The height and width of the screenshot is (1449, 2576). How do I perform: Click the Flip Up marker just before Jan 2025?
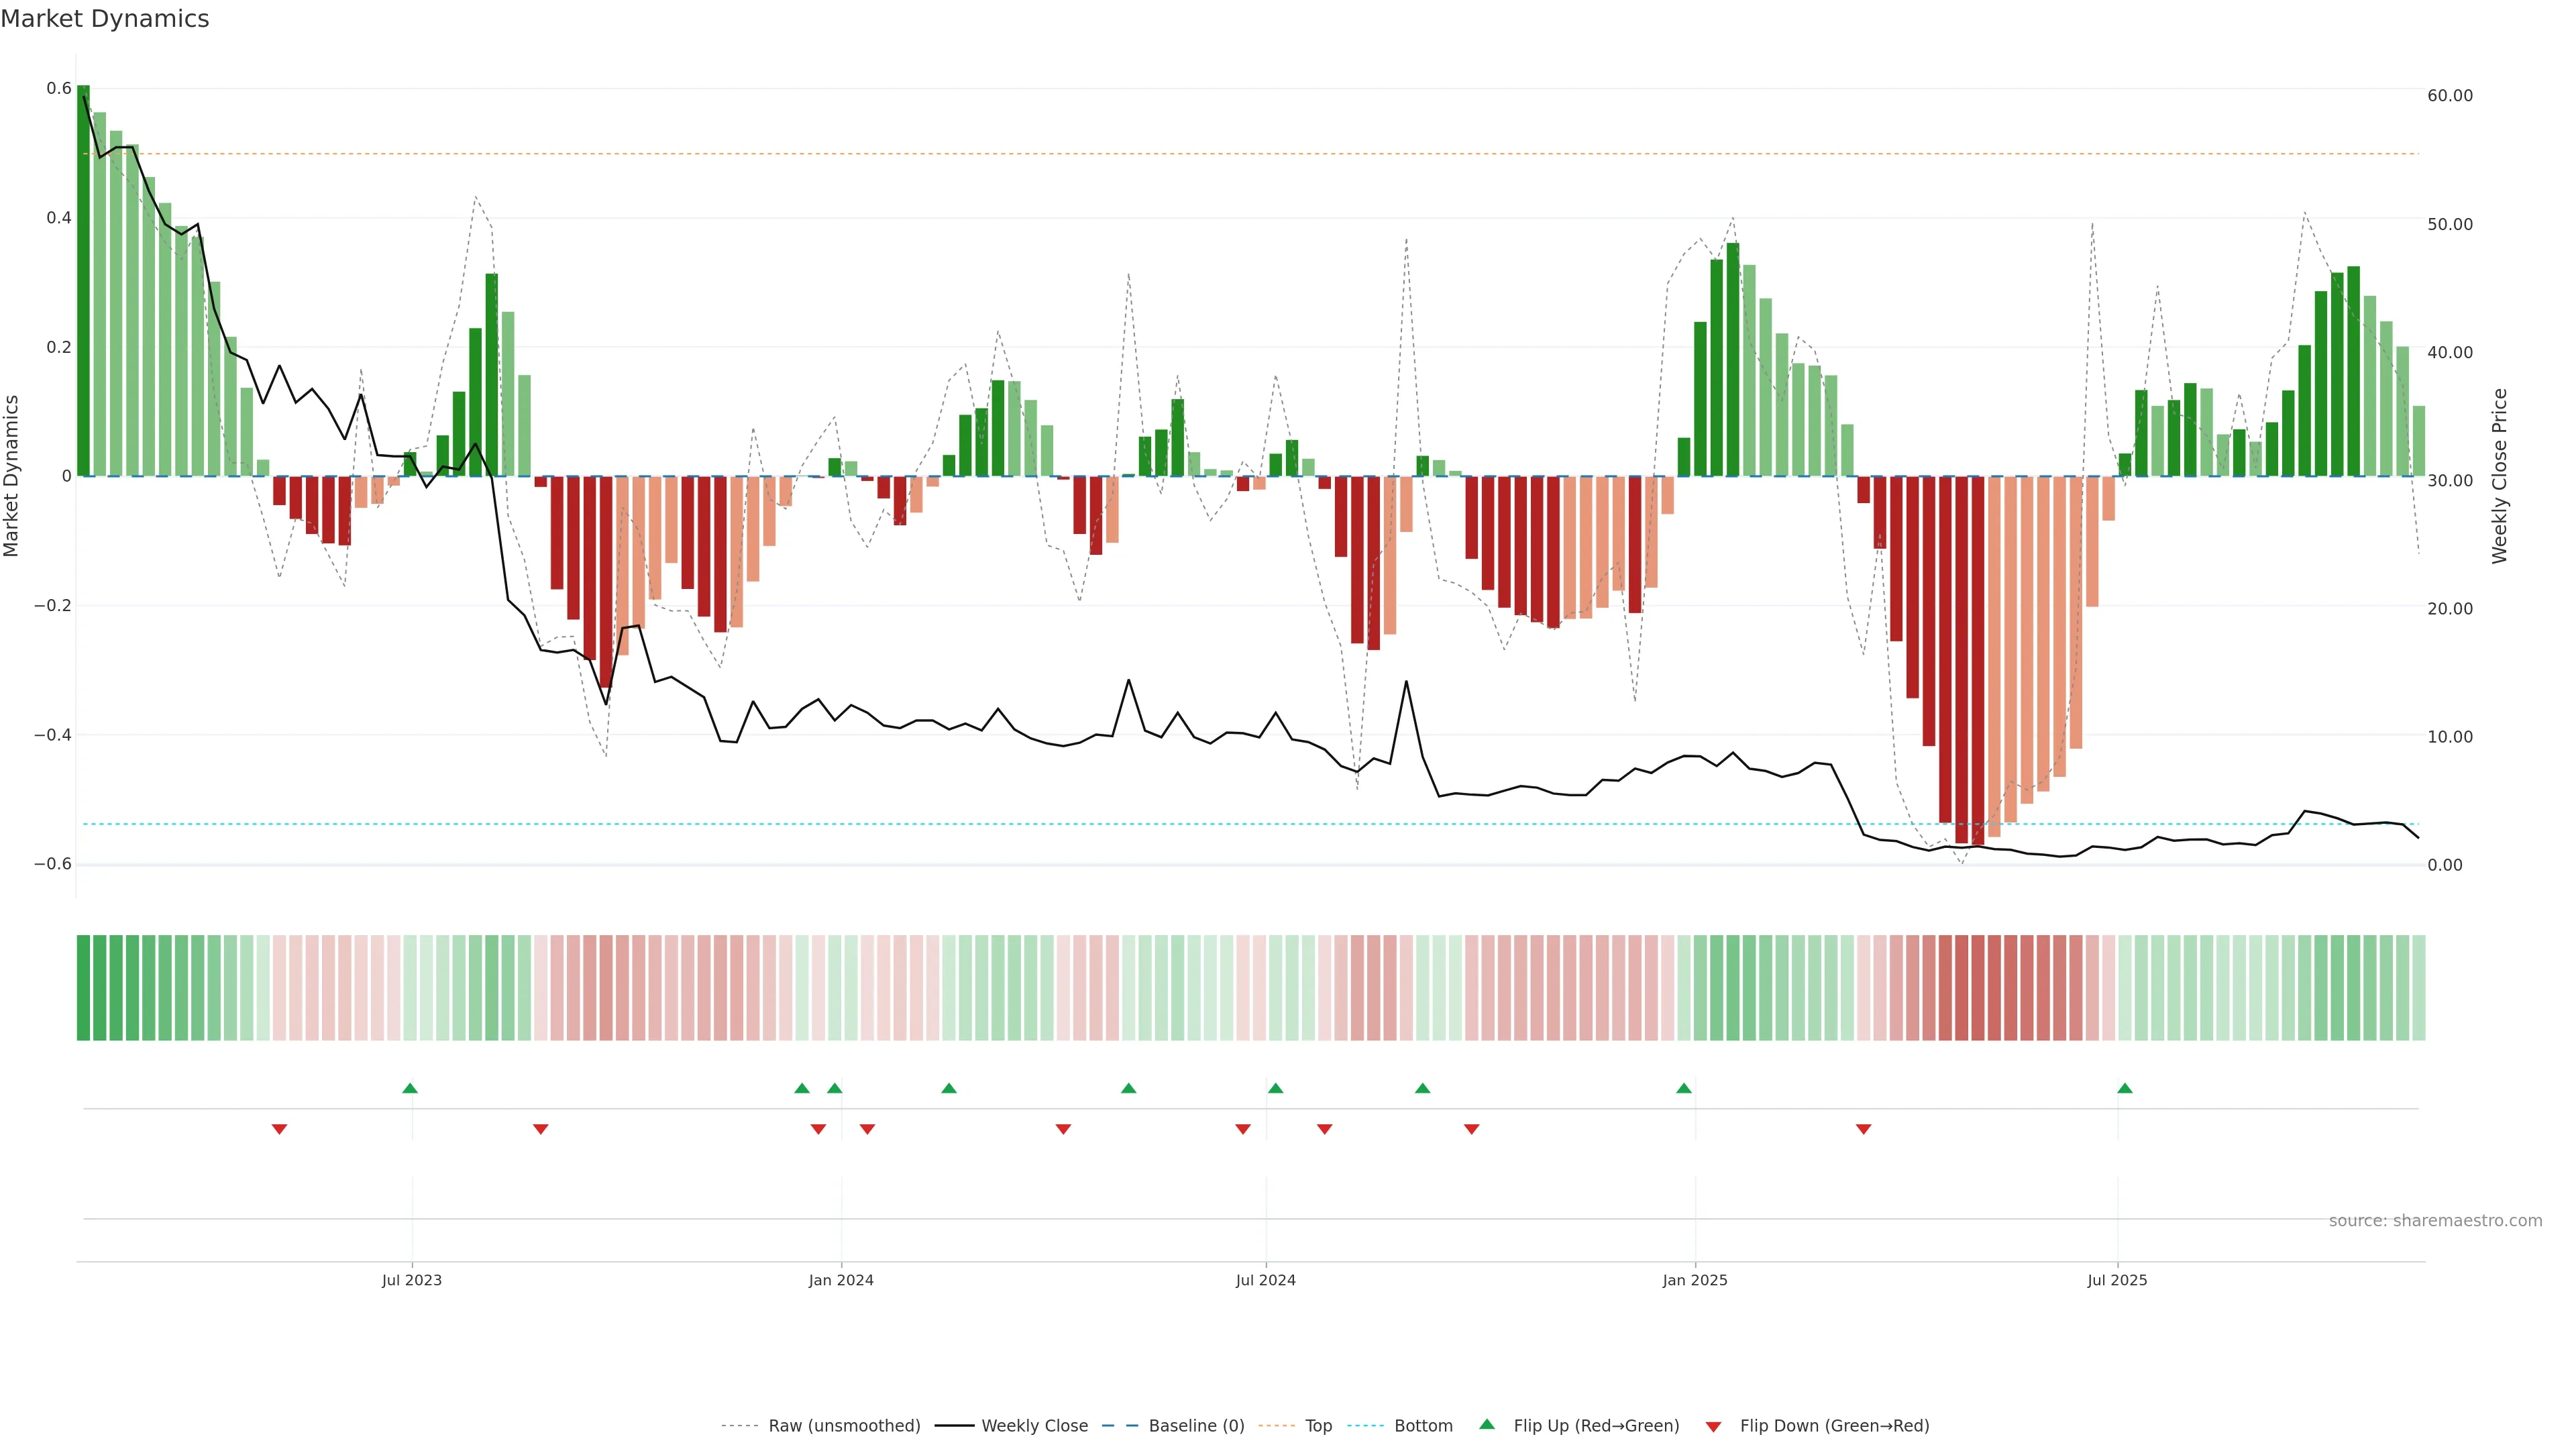1684,1088
